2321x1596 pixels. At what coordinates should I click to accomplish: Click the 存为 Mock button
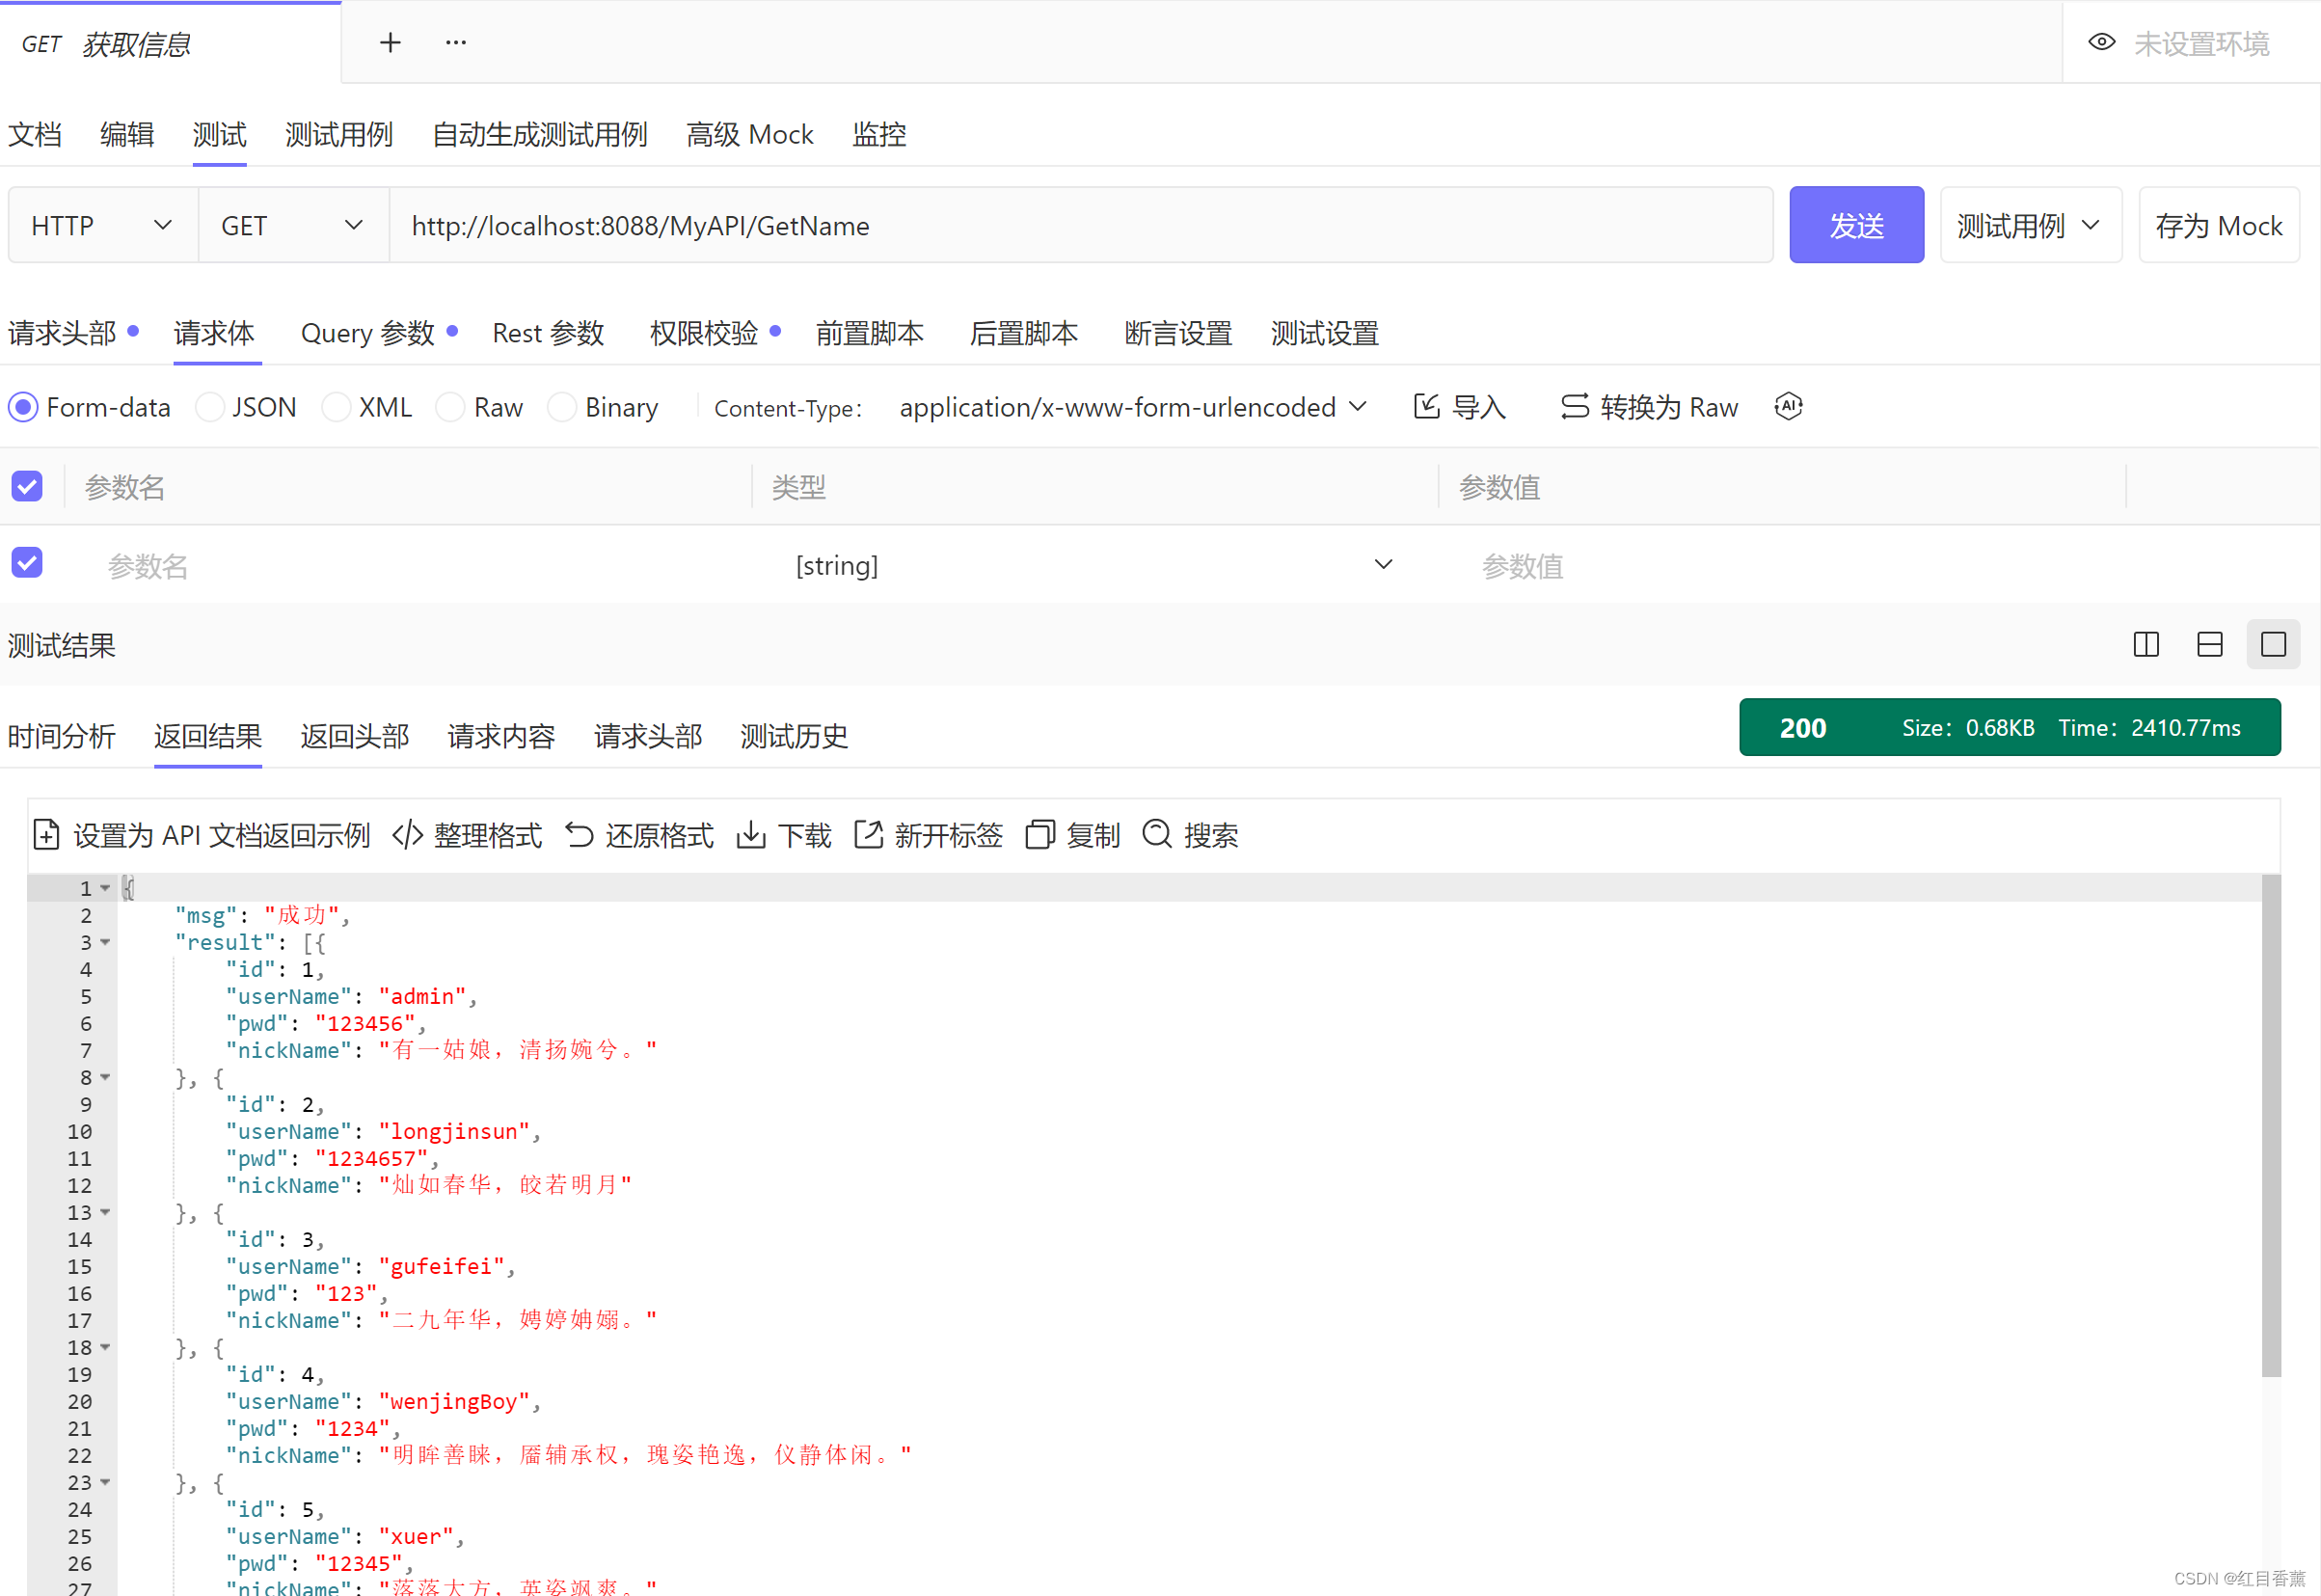point(2218,226)
